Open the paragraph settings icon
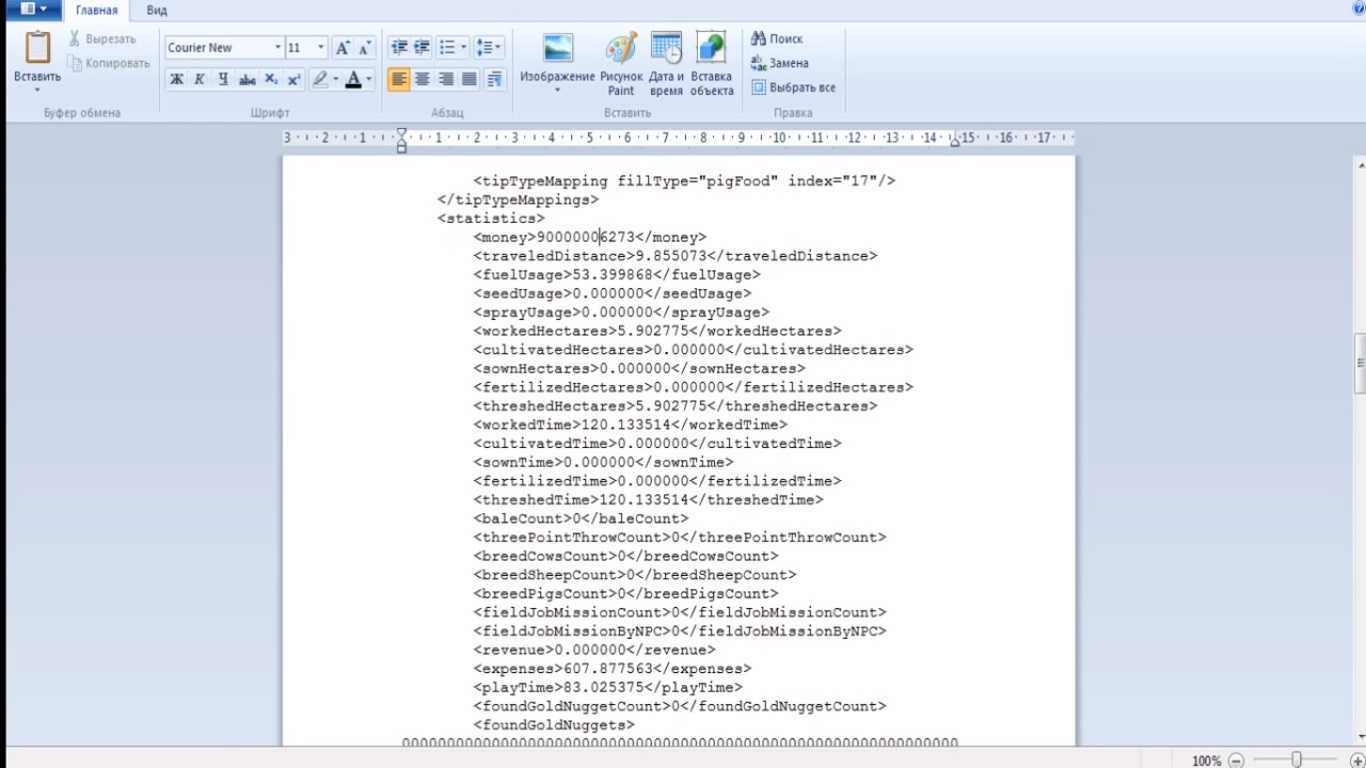The width and height of the screenshot is (1366, 768). 495,80
